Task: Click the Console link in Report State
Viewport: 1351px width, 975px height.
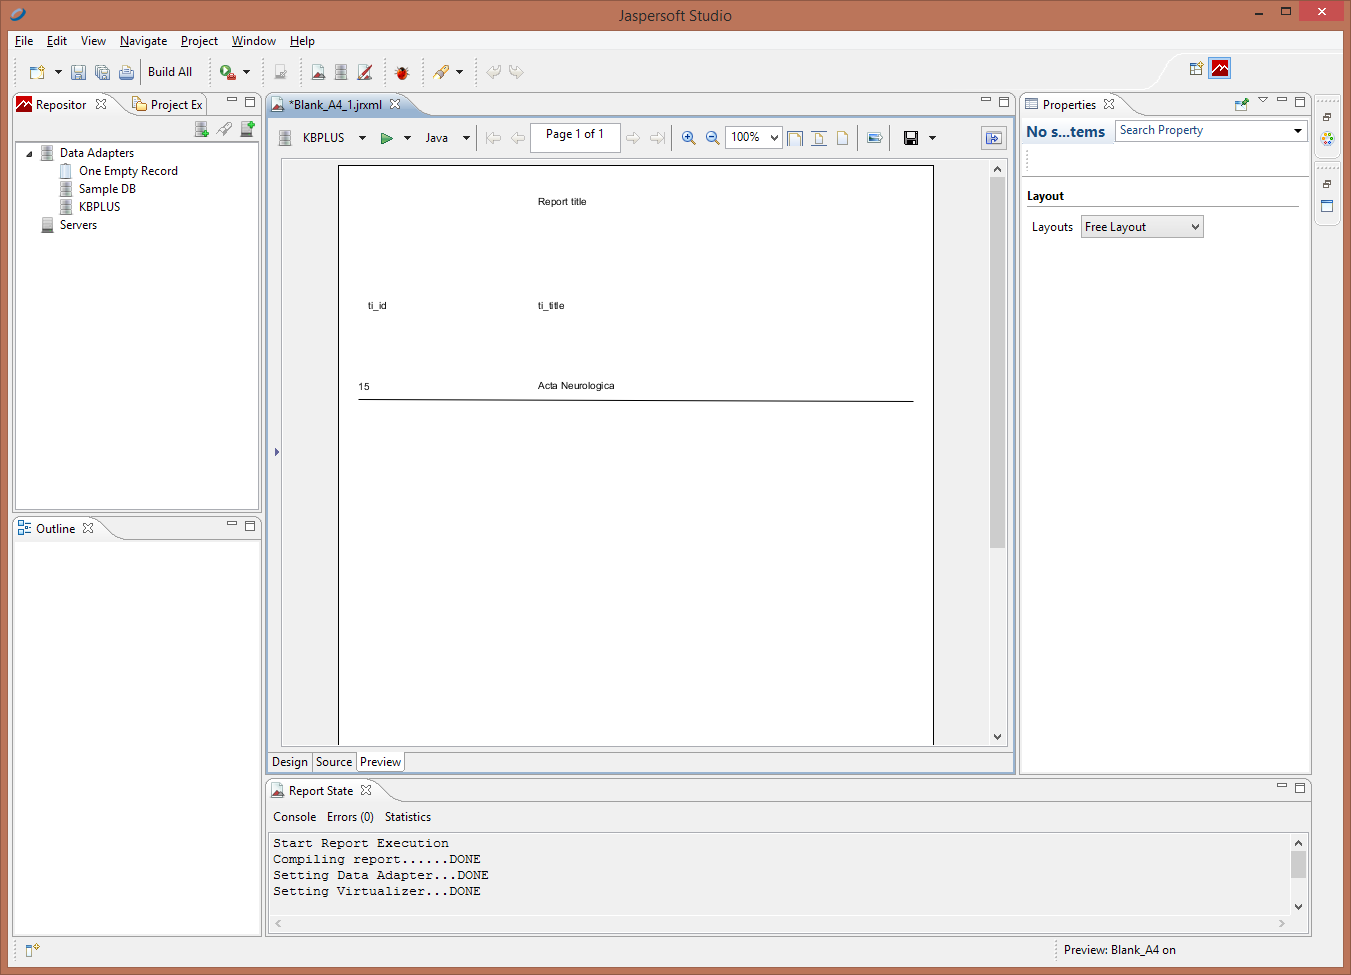Action: pos(294,817)
